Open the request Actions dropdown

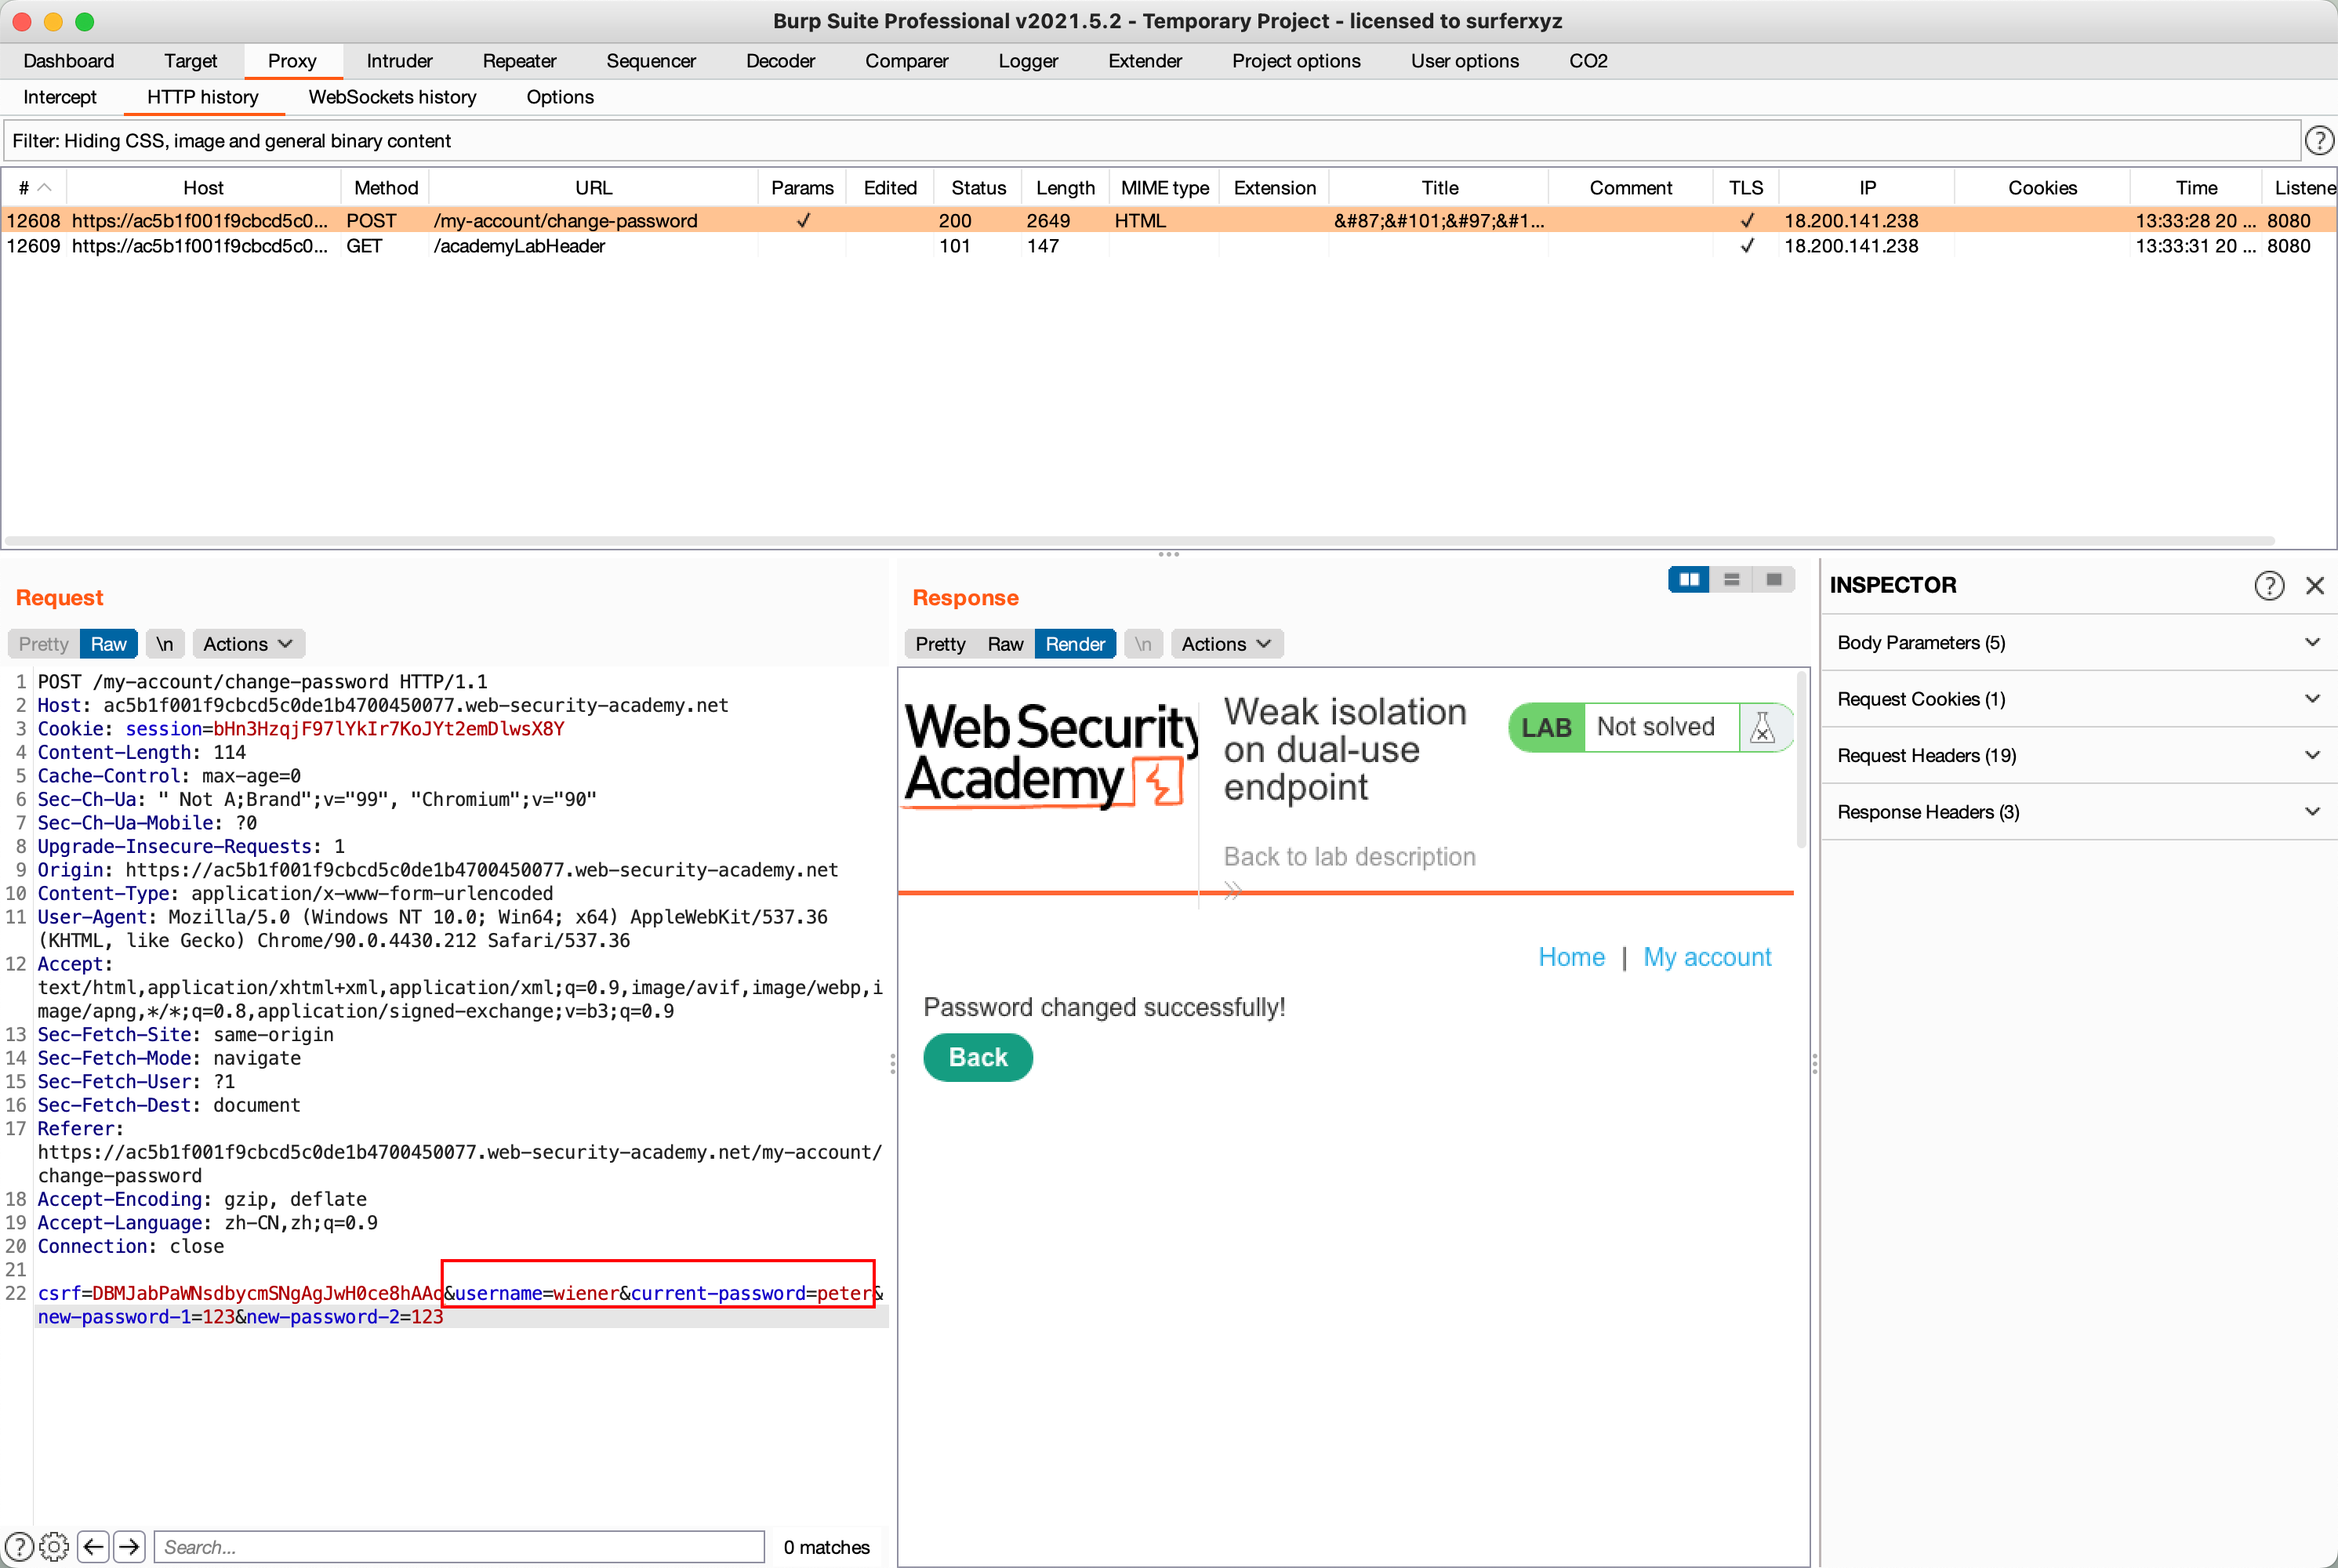coord(247,644)
